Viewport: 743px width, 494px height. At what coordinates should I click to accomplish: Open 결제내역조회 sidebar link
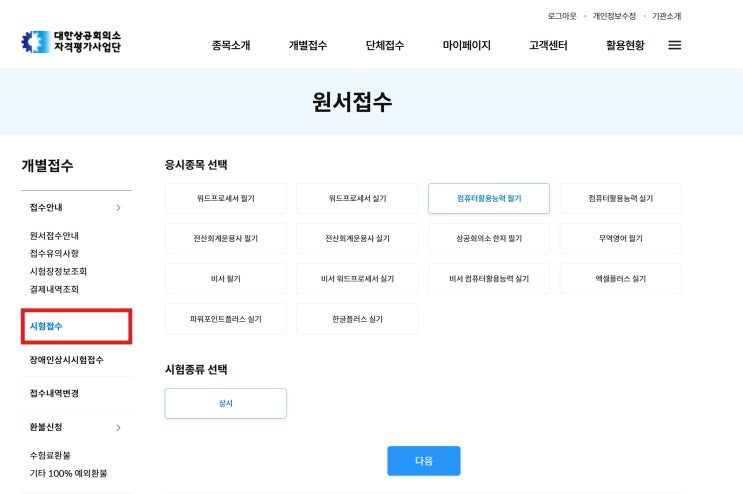(54, 289)
